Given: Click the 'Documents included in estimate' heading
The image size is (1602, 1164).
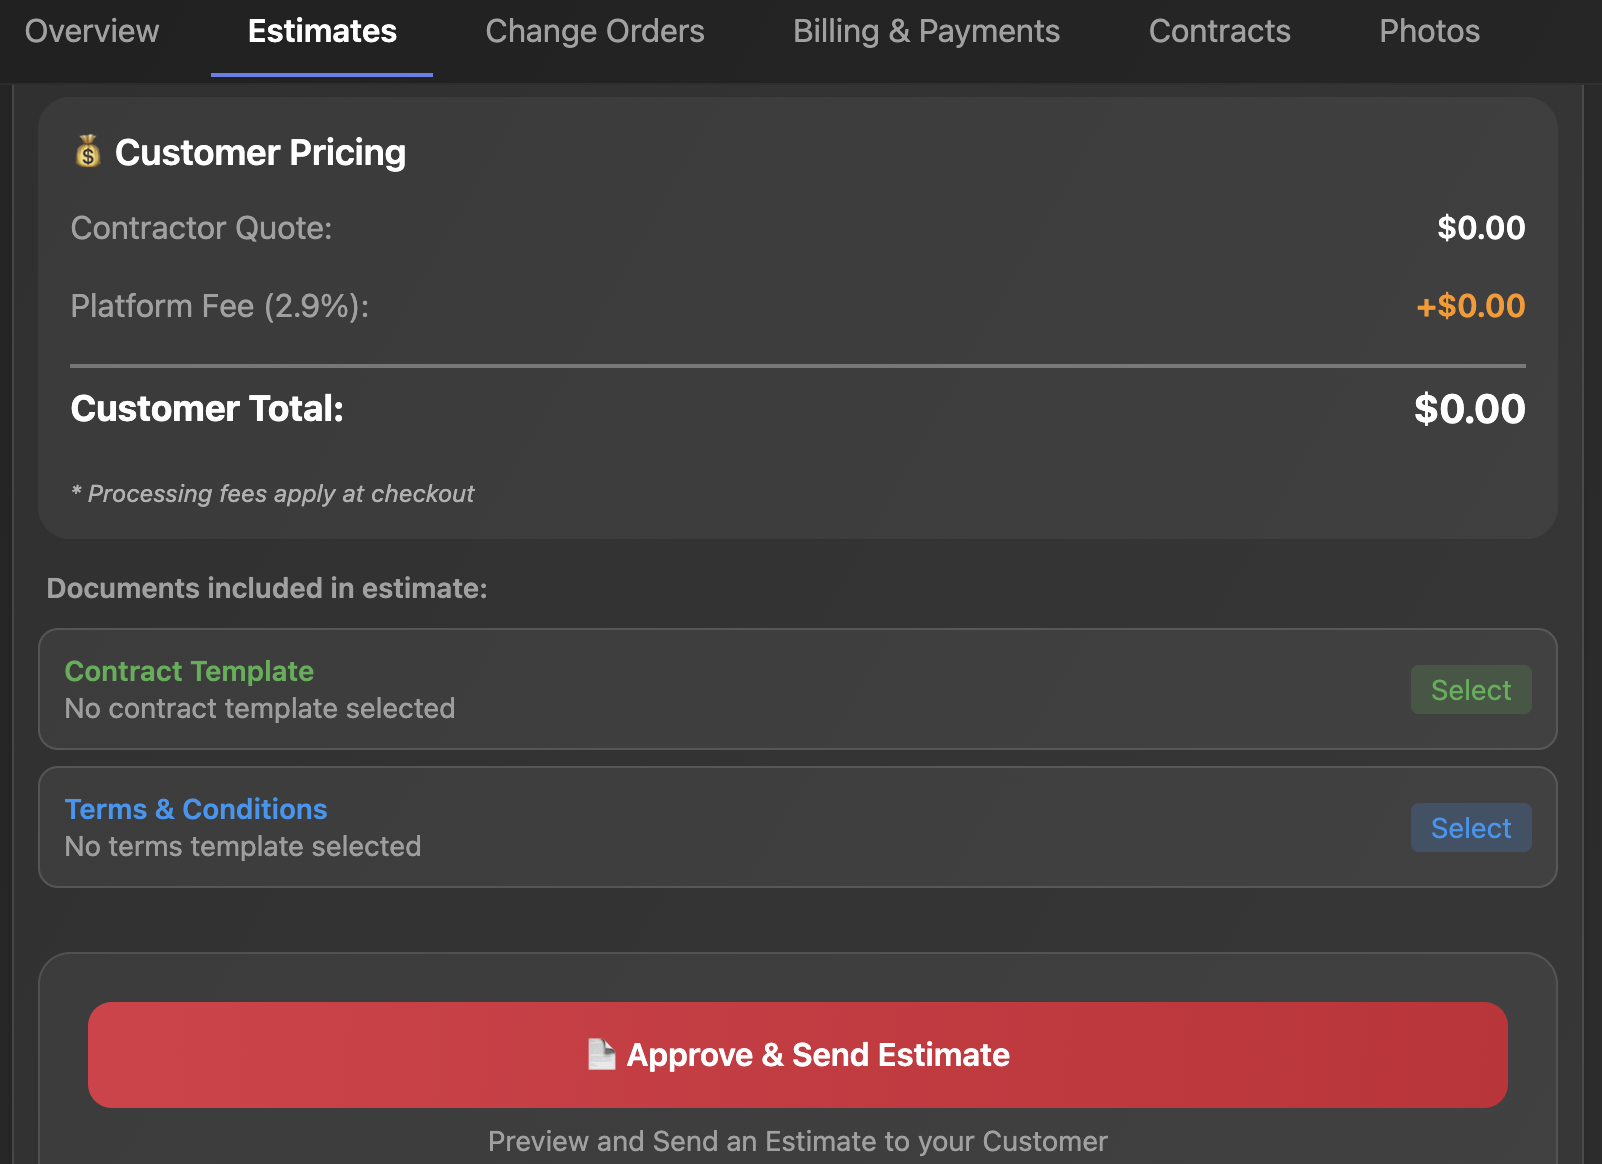Looking at the screenshot, I should 266,588.
